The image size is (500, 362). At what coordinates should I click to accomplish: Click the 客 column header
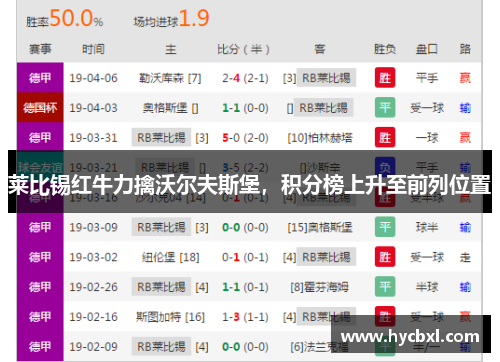coord(319,49)
